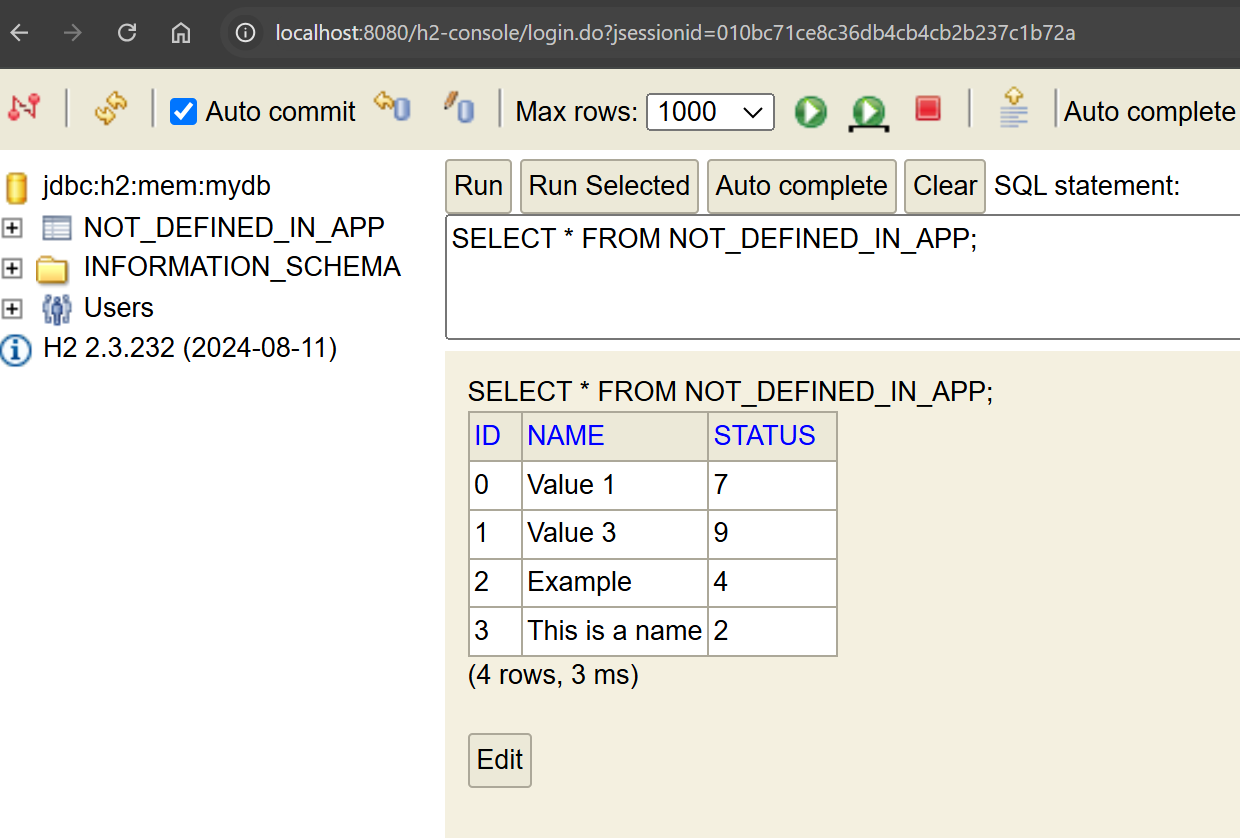This screenshot has width=1240, height=838.
Task: Click the Refresh icon in toolbar
Action: click(110, 108)
